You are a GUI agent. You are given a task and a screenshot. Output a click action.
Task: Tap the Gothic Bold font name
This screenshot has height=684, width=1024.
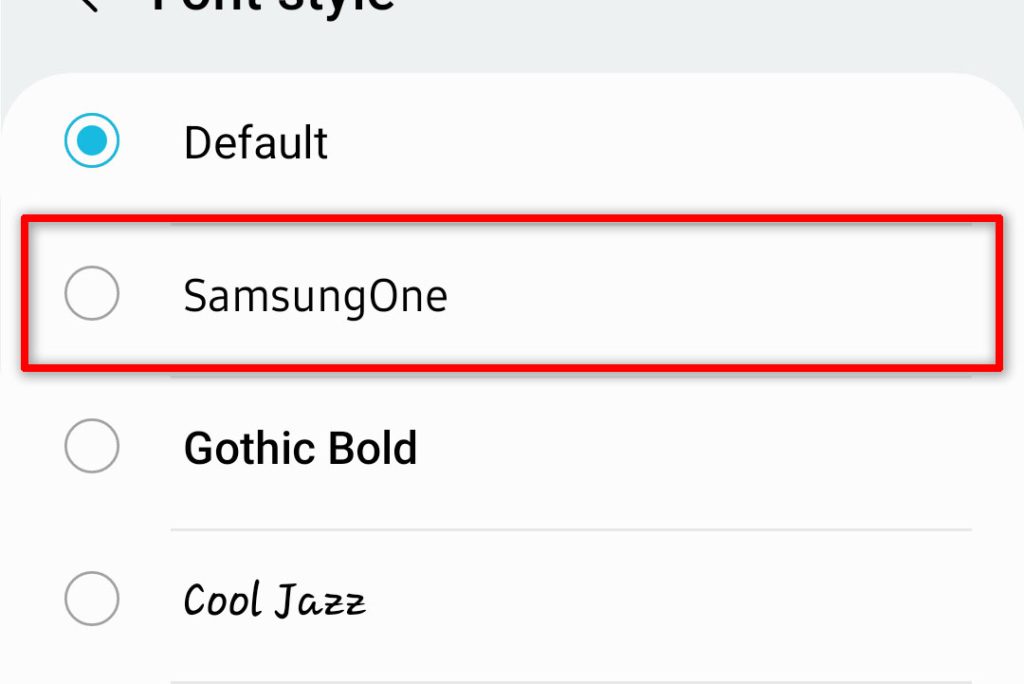click(x=300, y=448)
